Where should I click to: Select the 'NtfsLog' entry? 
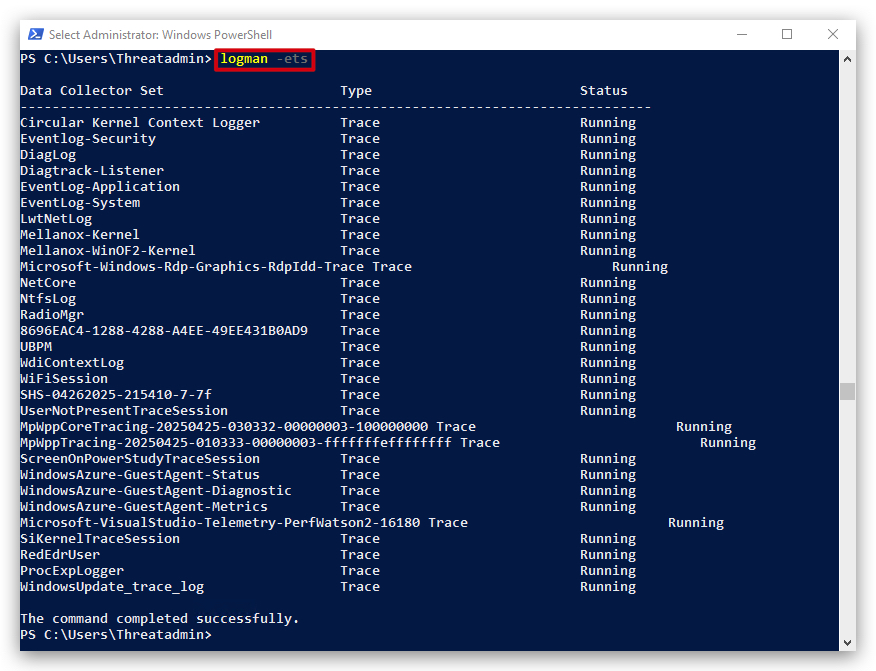point(48,299)
